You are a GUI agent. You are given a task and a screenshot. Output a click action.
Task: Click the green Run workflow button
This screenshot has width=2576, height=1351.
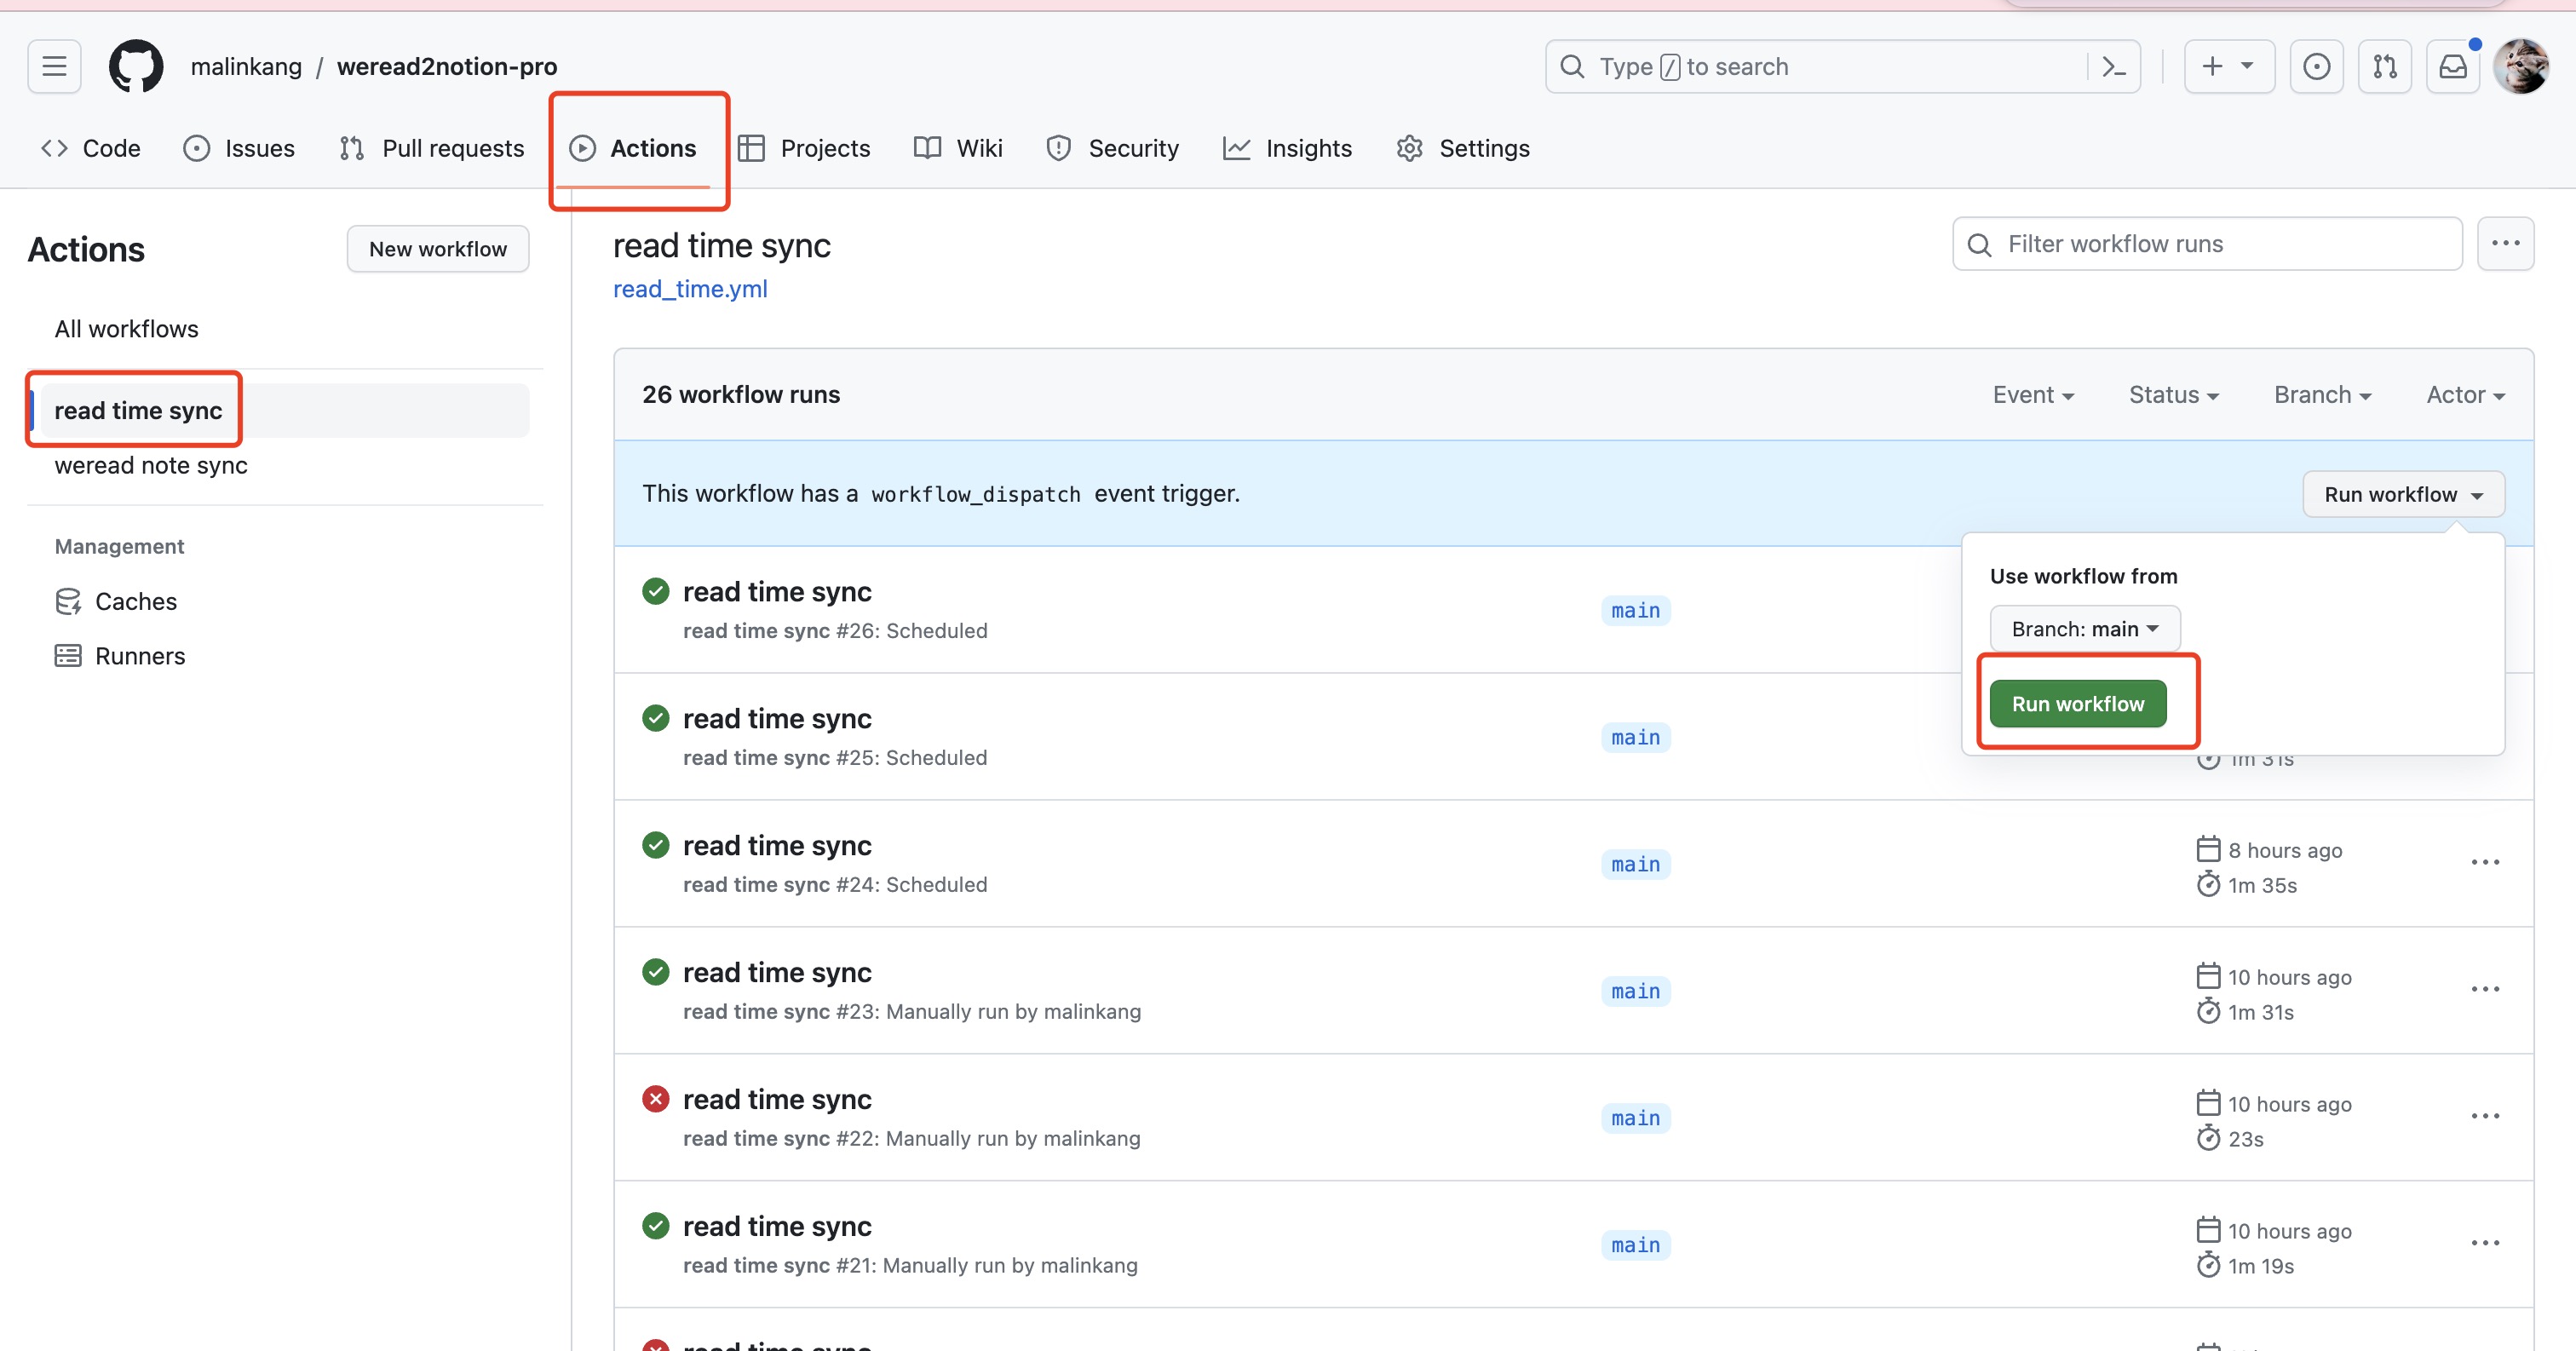2077,704
